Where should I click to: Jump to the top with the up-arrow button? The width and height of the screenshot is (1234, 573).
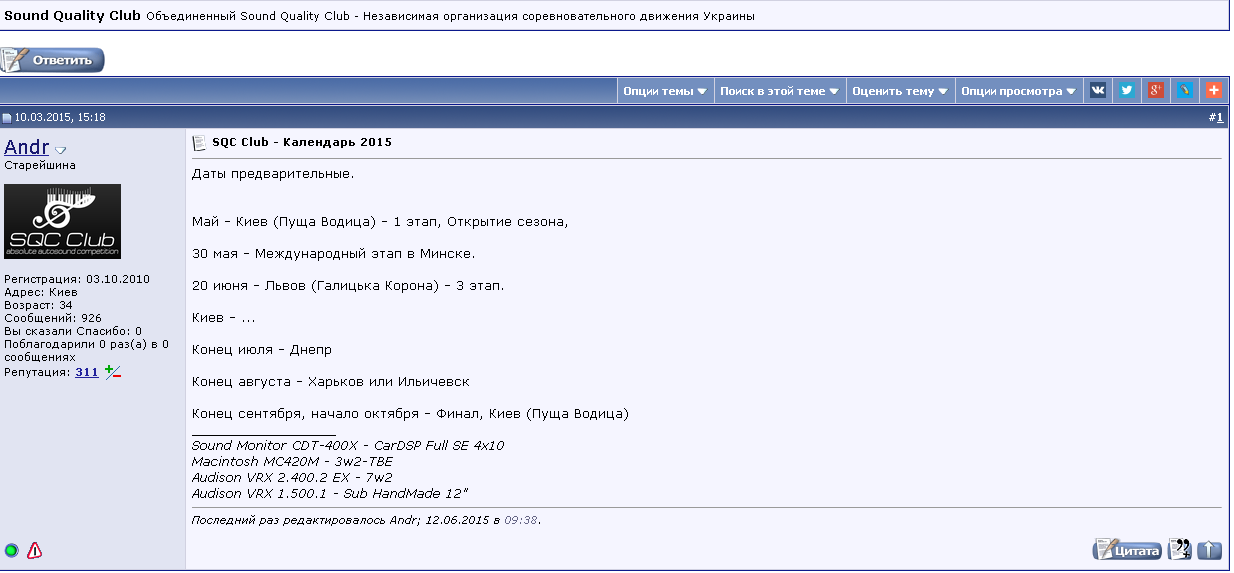point(1210,549)
